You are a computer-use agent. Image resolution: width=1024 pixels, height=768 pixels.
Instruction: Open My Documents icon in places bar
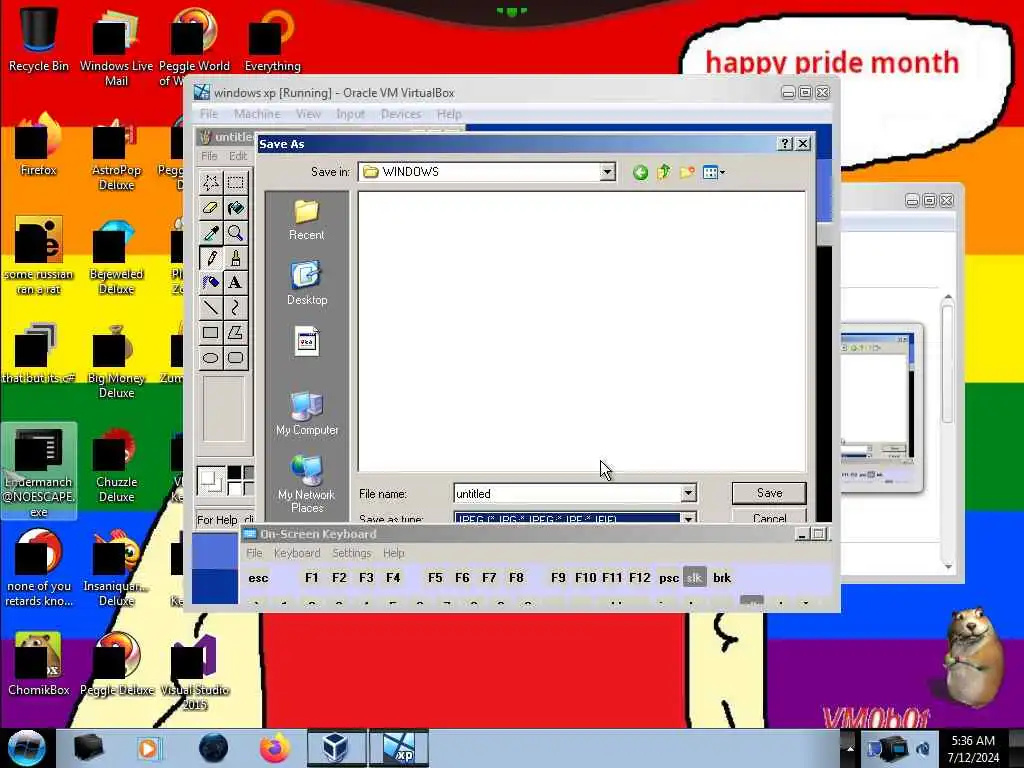(x=306, y=342)
